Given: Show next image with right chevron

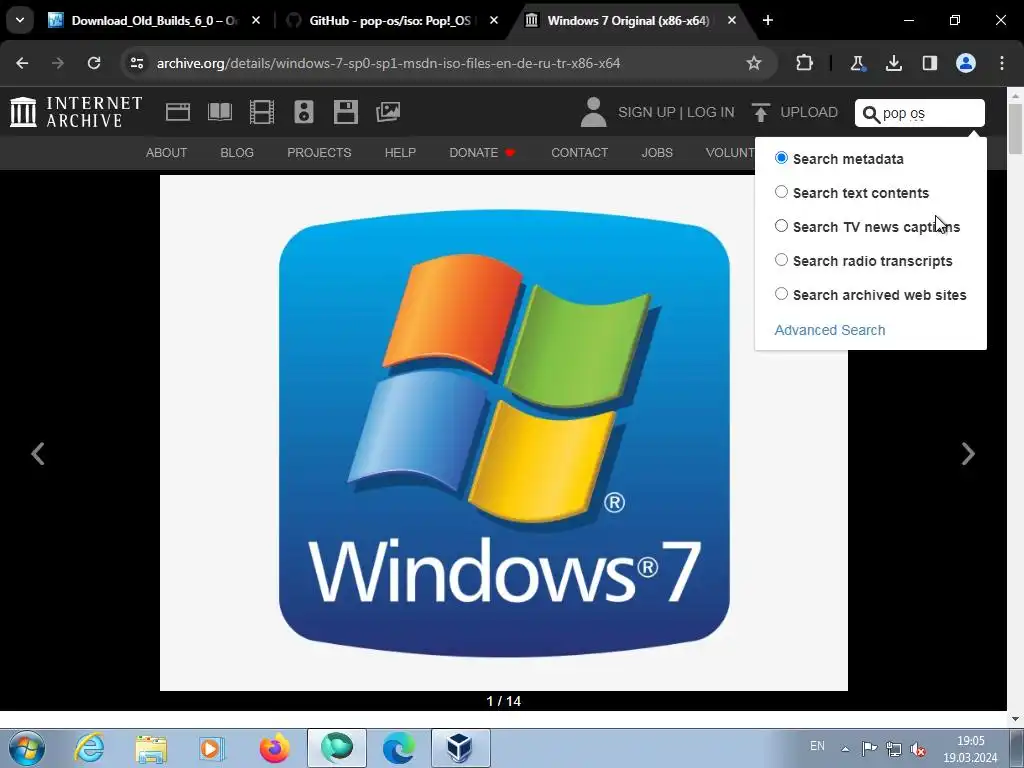Looking at the screenshot, I should point(968,453).
